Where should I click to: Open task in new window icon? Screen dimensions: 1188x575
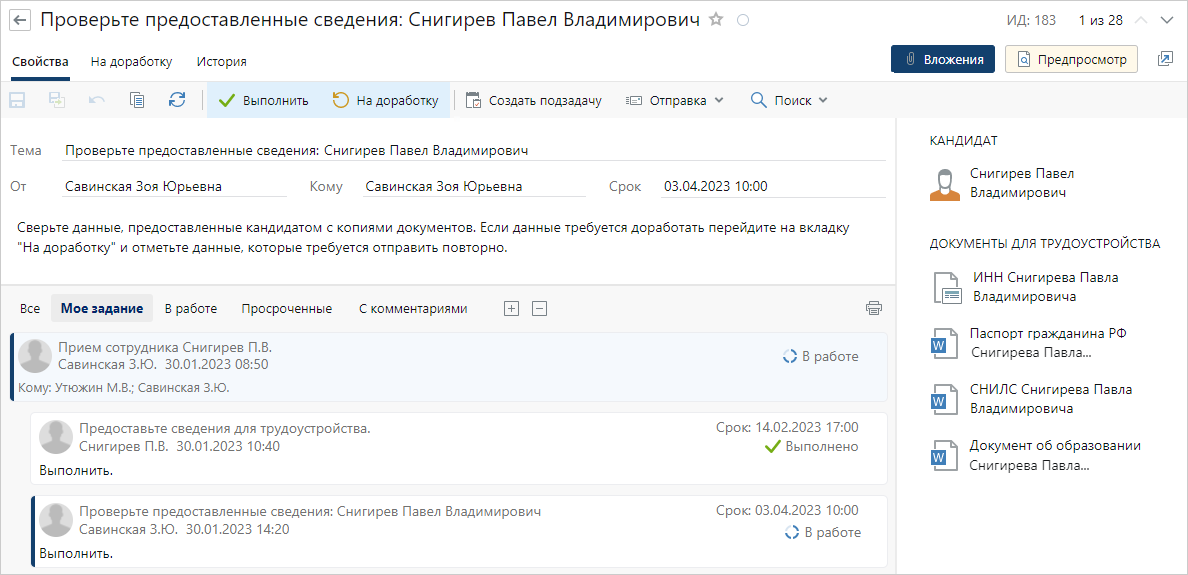(1165, 59)
